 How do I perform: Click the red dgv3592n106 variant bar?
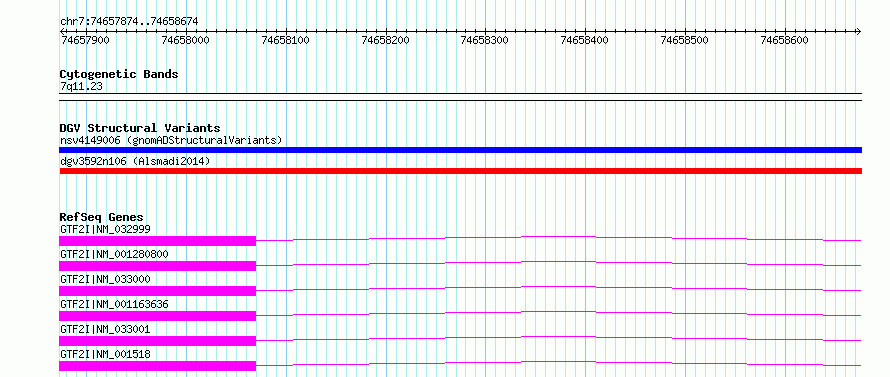click(x=460, y=171)
